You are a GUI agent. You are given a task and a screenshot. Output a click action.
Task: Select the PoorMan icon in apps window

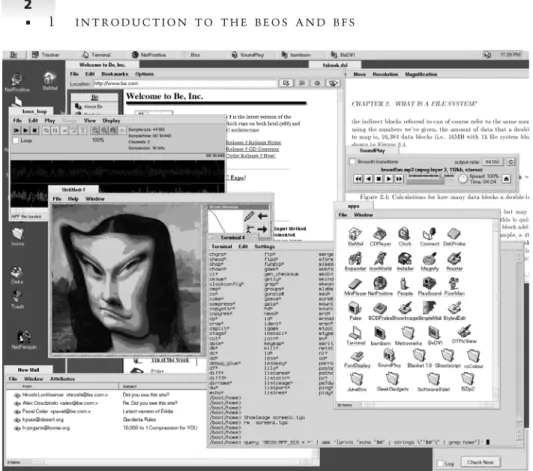(454, 286)
